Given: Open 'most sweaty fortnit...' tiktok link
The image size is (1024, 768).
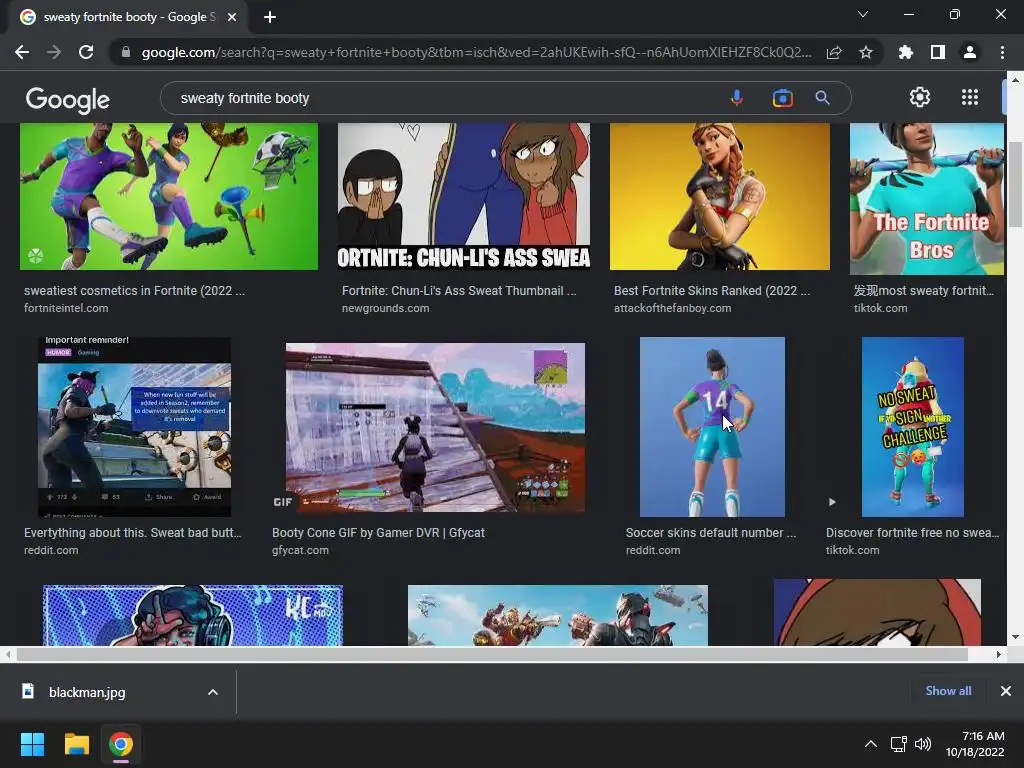Looking at the screenshot, I should click(x=923, y=291).
